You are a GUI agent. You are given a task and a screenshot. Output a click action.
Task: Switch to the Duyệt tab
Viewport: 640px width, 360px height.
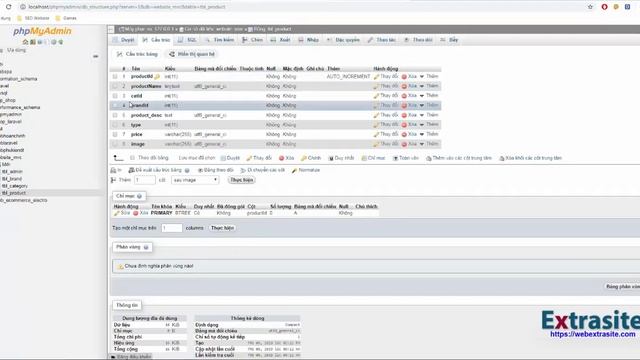click(124, 40)
